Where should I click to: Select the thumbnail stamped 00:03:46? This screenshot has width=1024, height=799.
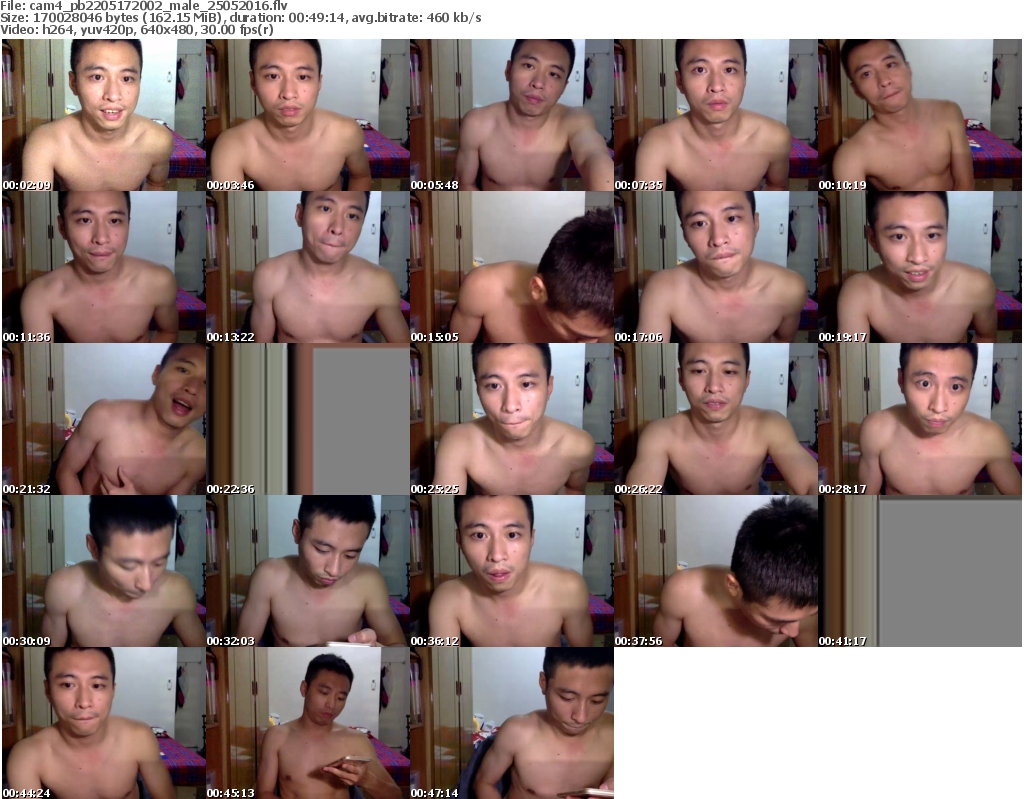308,115
